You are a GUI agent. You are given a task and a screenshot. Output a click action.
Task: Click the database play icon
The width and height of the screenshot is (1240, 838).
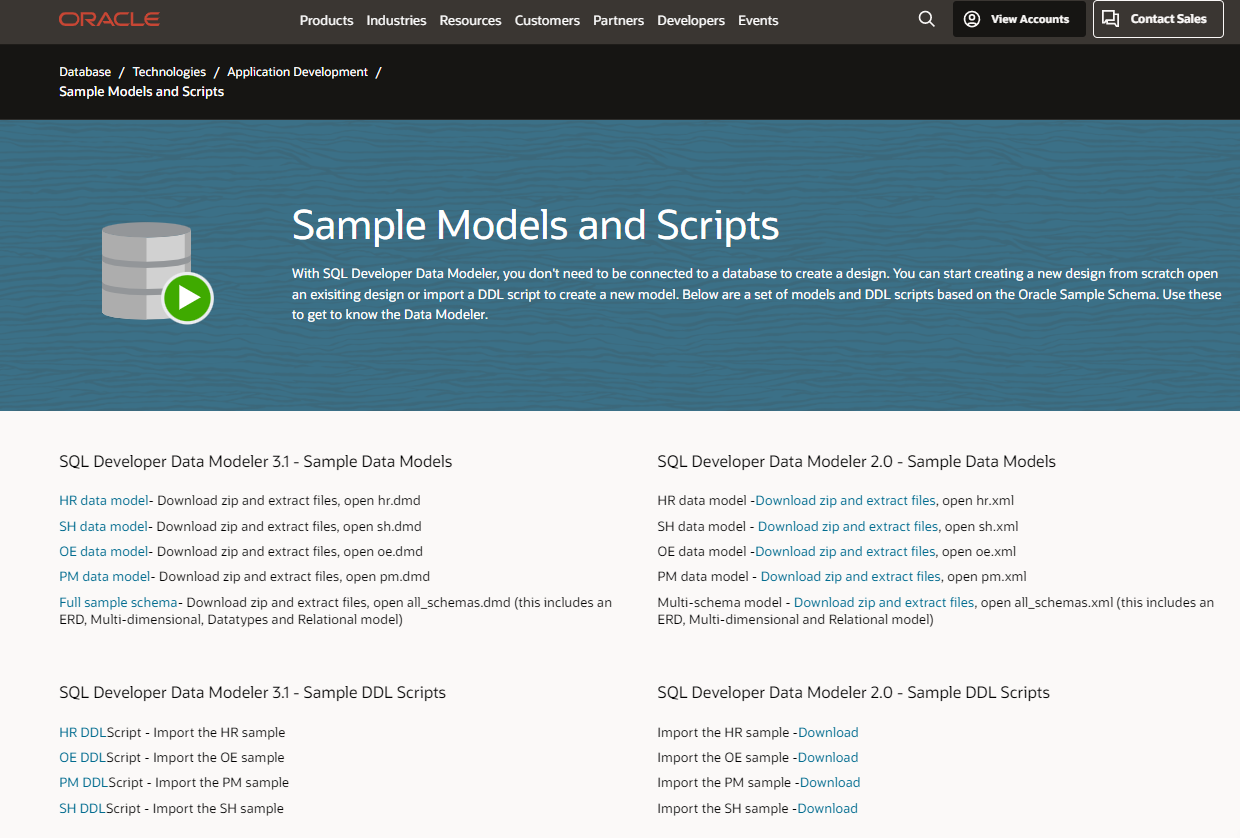158,272
